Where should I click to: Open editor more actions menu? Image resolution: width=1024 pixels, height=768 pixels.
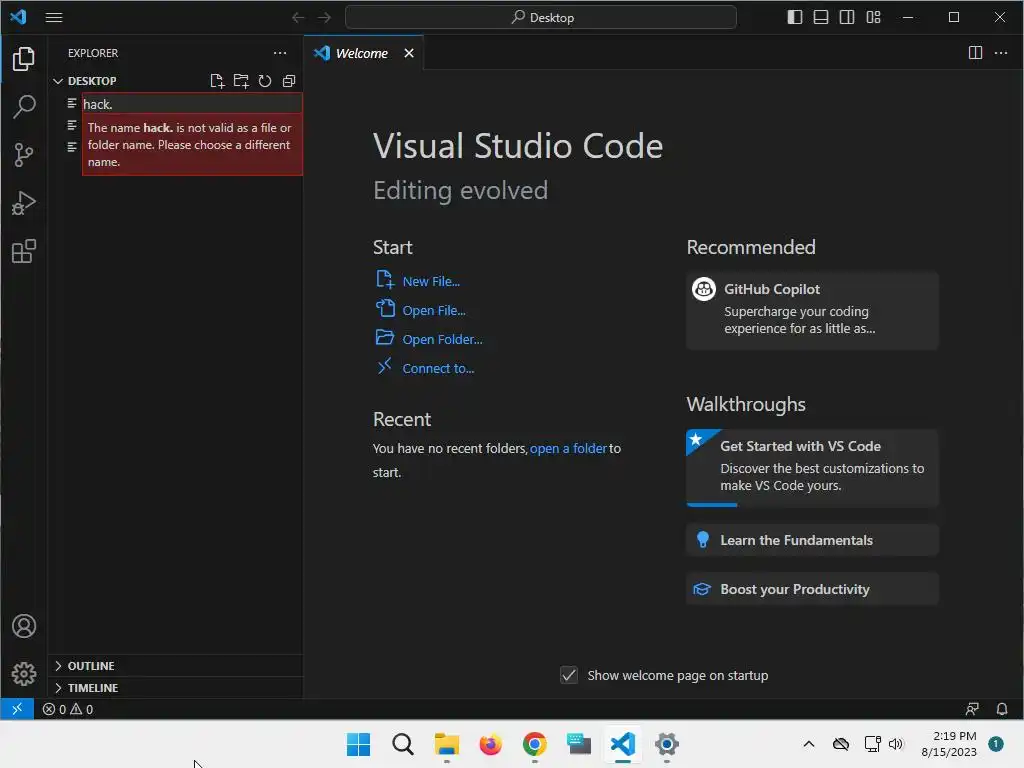click(1000, 53)
